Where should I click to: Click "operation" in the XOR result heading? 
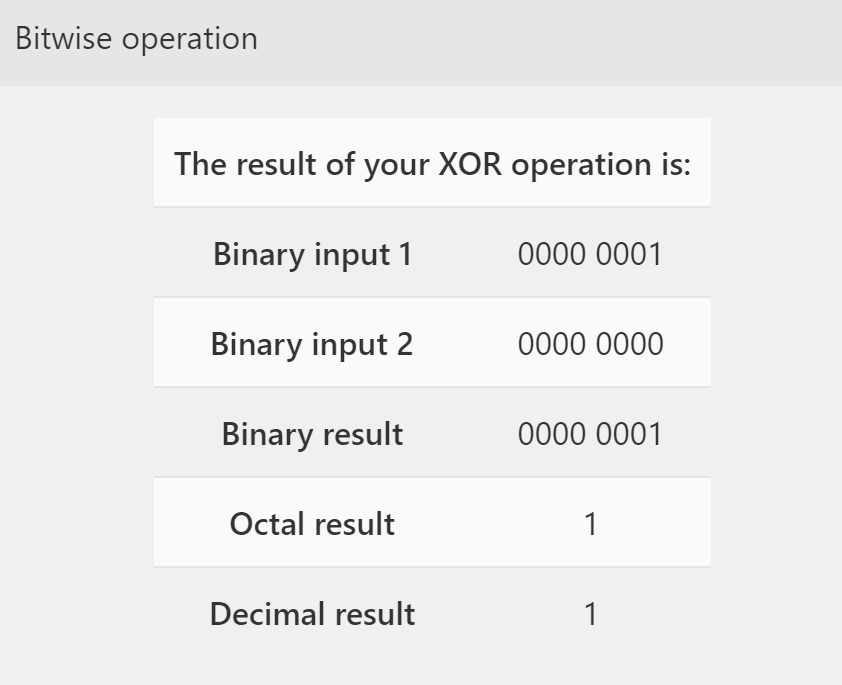click(581, 163)
